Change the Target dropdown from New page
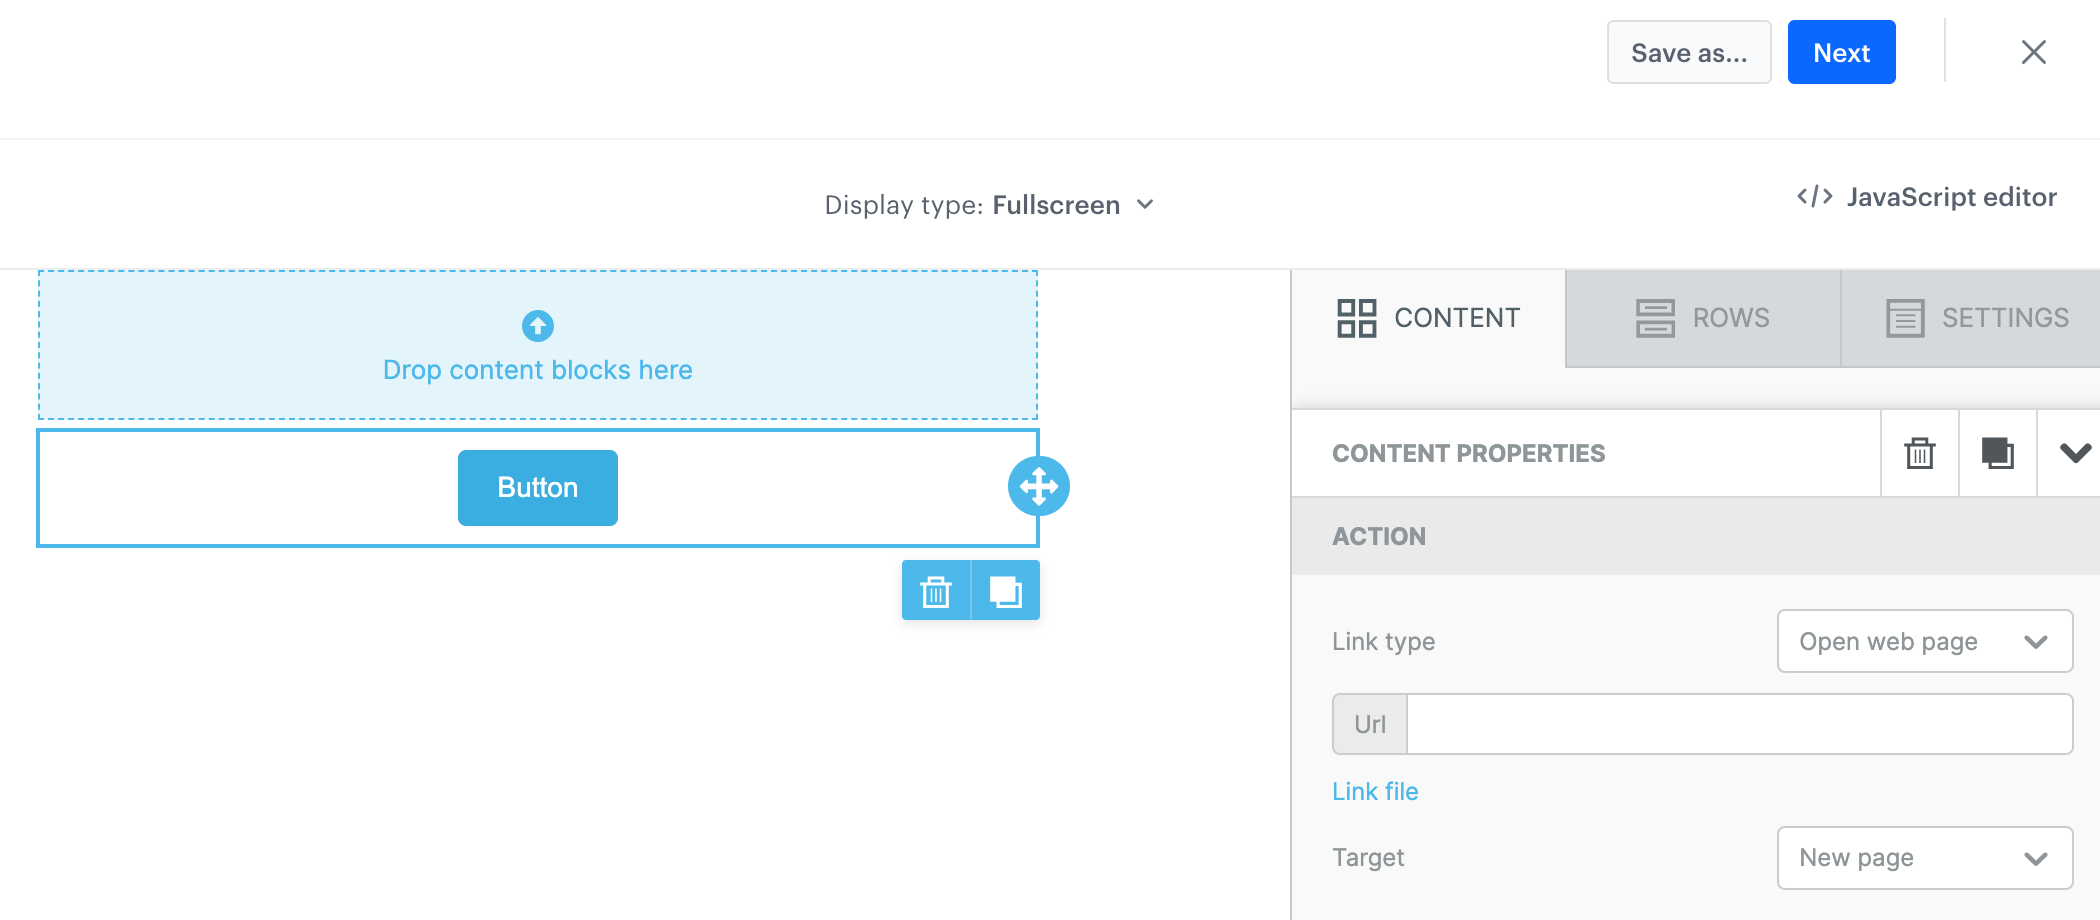Viewport: 2100px width, 920px height. (1923, 858)
